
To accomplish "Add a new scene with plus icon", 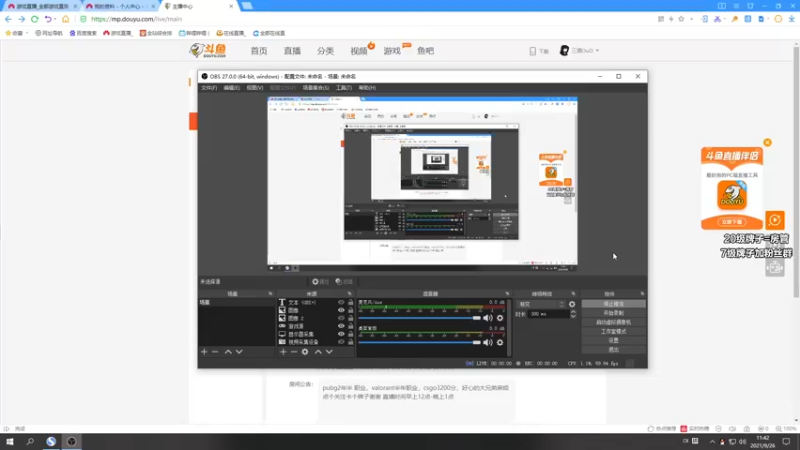I will click(x=204, y=352).
